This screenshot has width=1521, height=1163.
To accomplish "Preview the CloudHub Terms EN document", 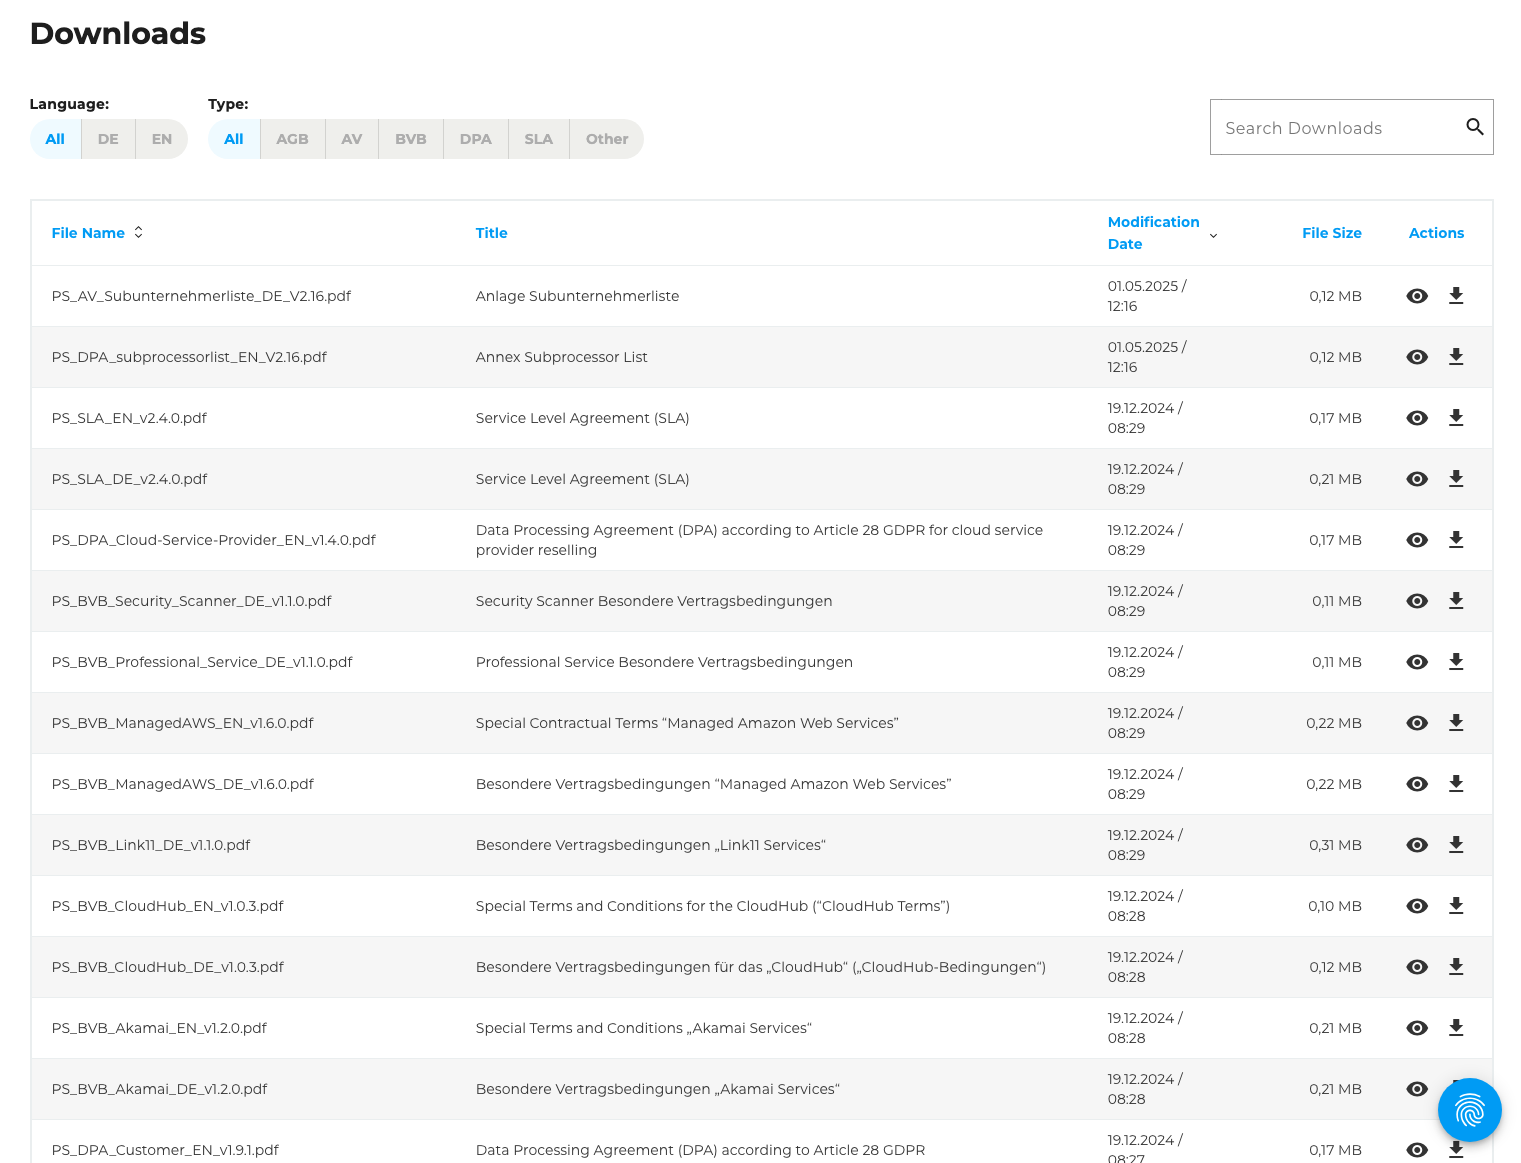I will coord(1417,906).
